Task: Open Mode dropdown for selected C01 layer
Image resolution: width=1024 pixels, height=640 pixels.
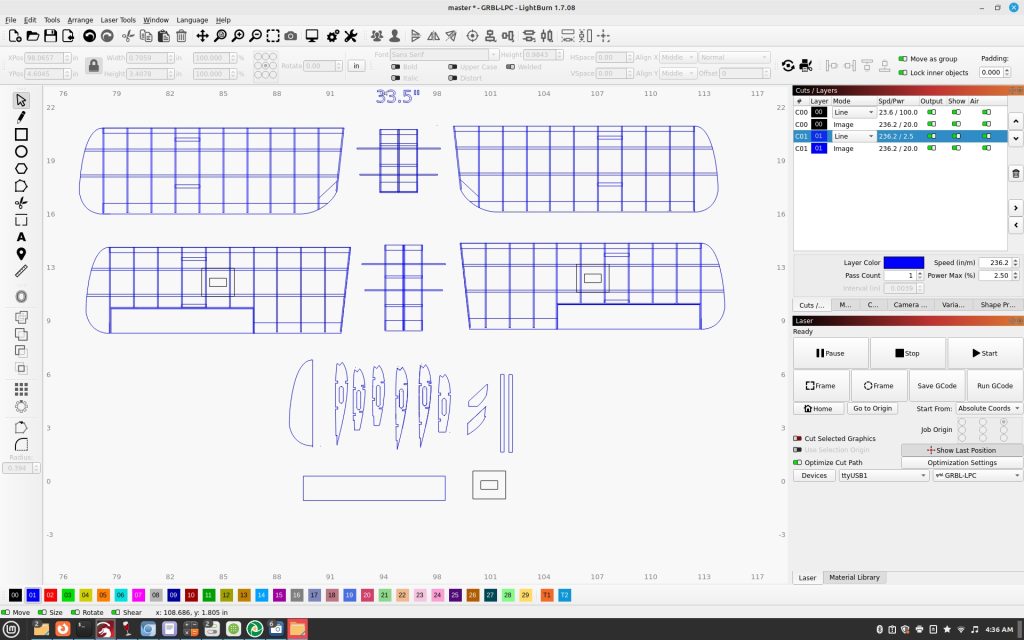Action: click(x=853, y=136)
